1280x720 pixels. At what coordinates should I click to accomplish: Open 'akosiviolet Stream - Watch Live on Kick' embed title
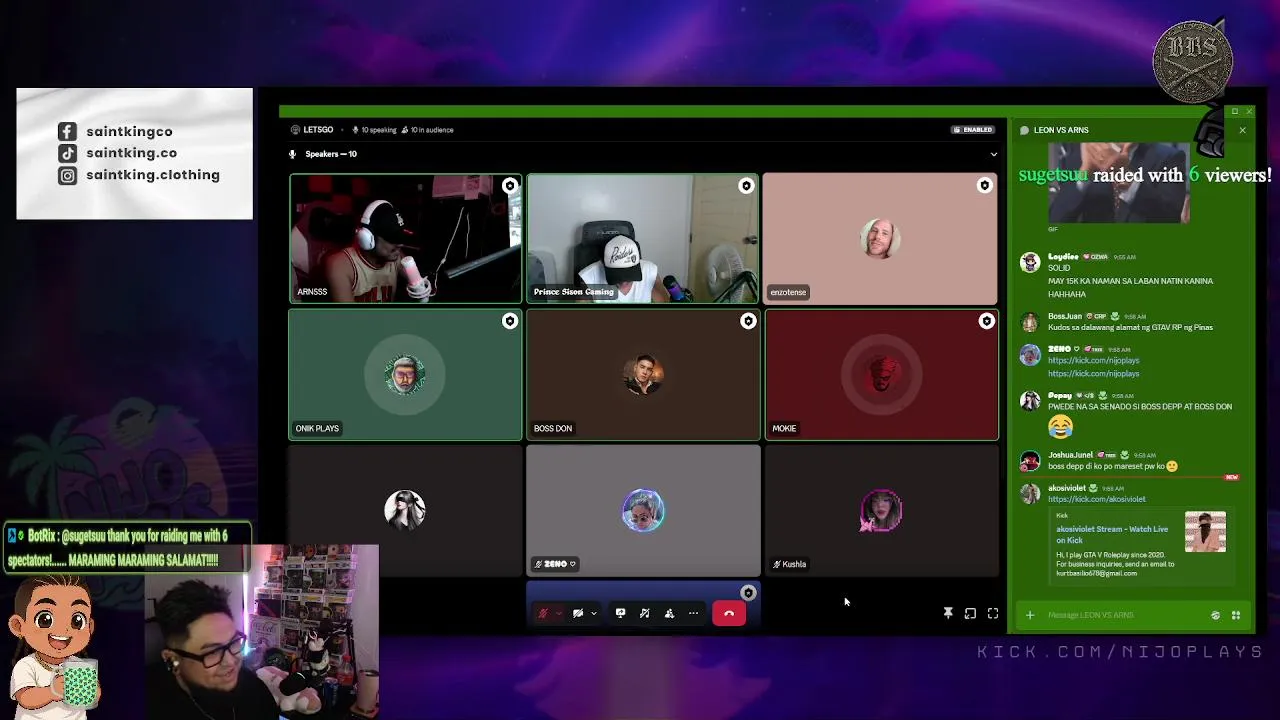[x=1112, y=534]
